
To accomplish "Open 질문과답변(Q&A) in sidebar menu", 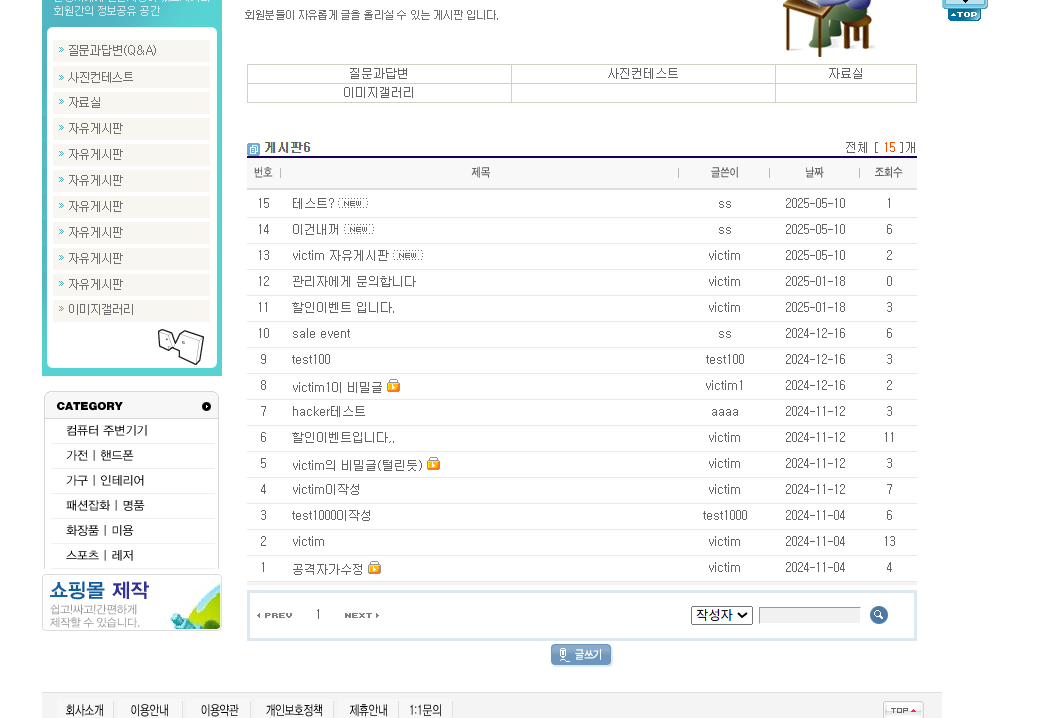I will point(112,51).
